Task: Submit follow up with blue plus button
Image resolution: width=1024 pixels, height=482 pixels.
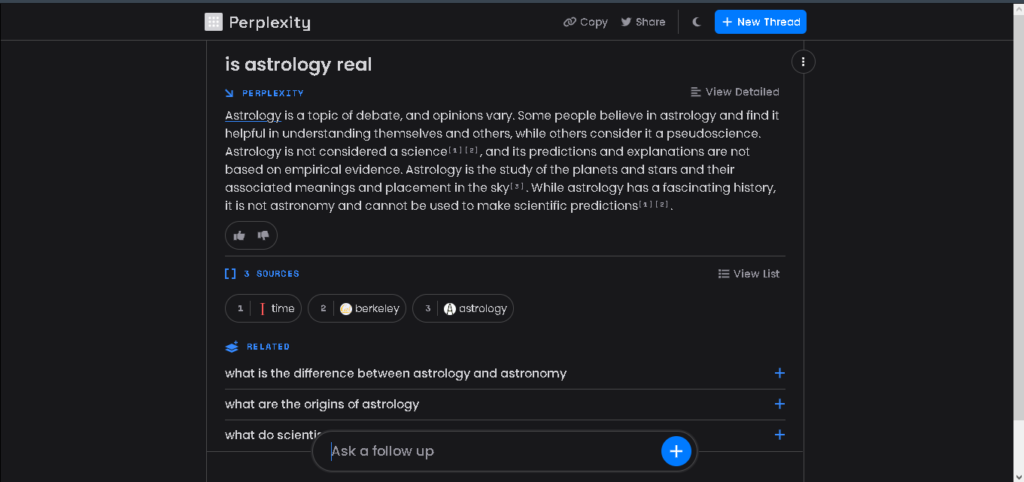Action: pyautogui.click(x=676, y=451)
